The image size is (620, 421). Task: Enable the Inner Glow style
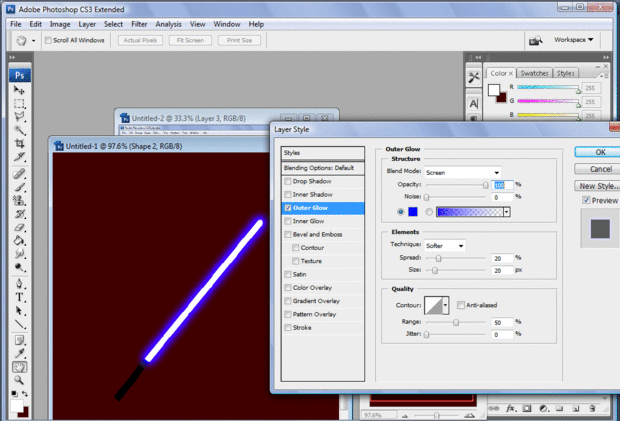pyautogui.click(x=288, y=221)
